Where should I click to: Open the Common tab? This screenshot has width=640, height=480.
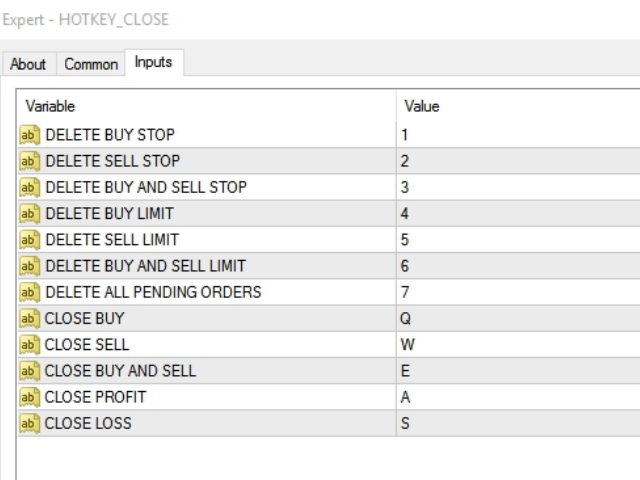click(91, 64)
